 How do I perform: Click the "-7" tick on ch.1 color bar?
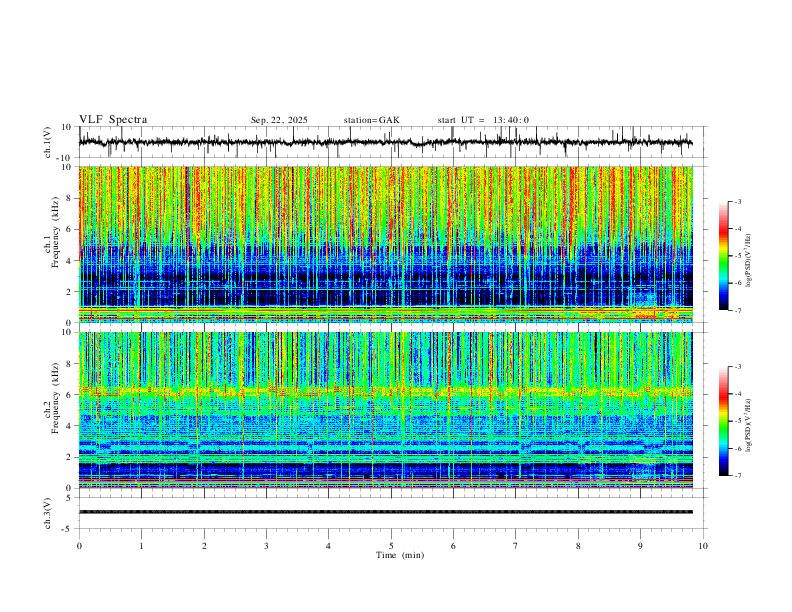(x=737, y=311)
